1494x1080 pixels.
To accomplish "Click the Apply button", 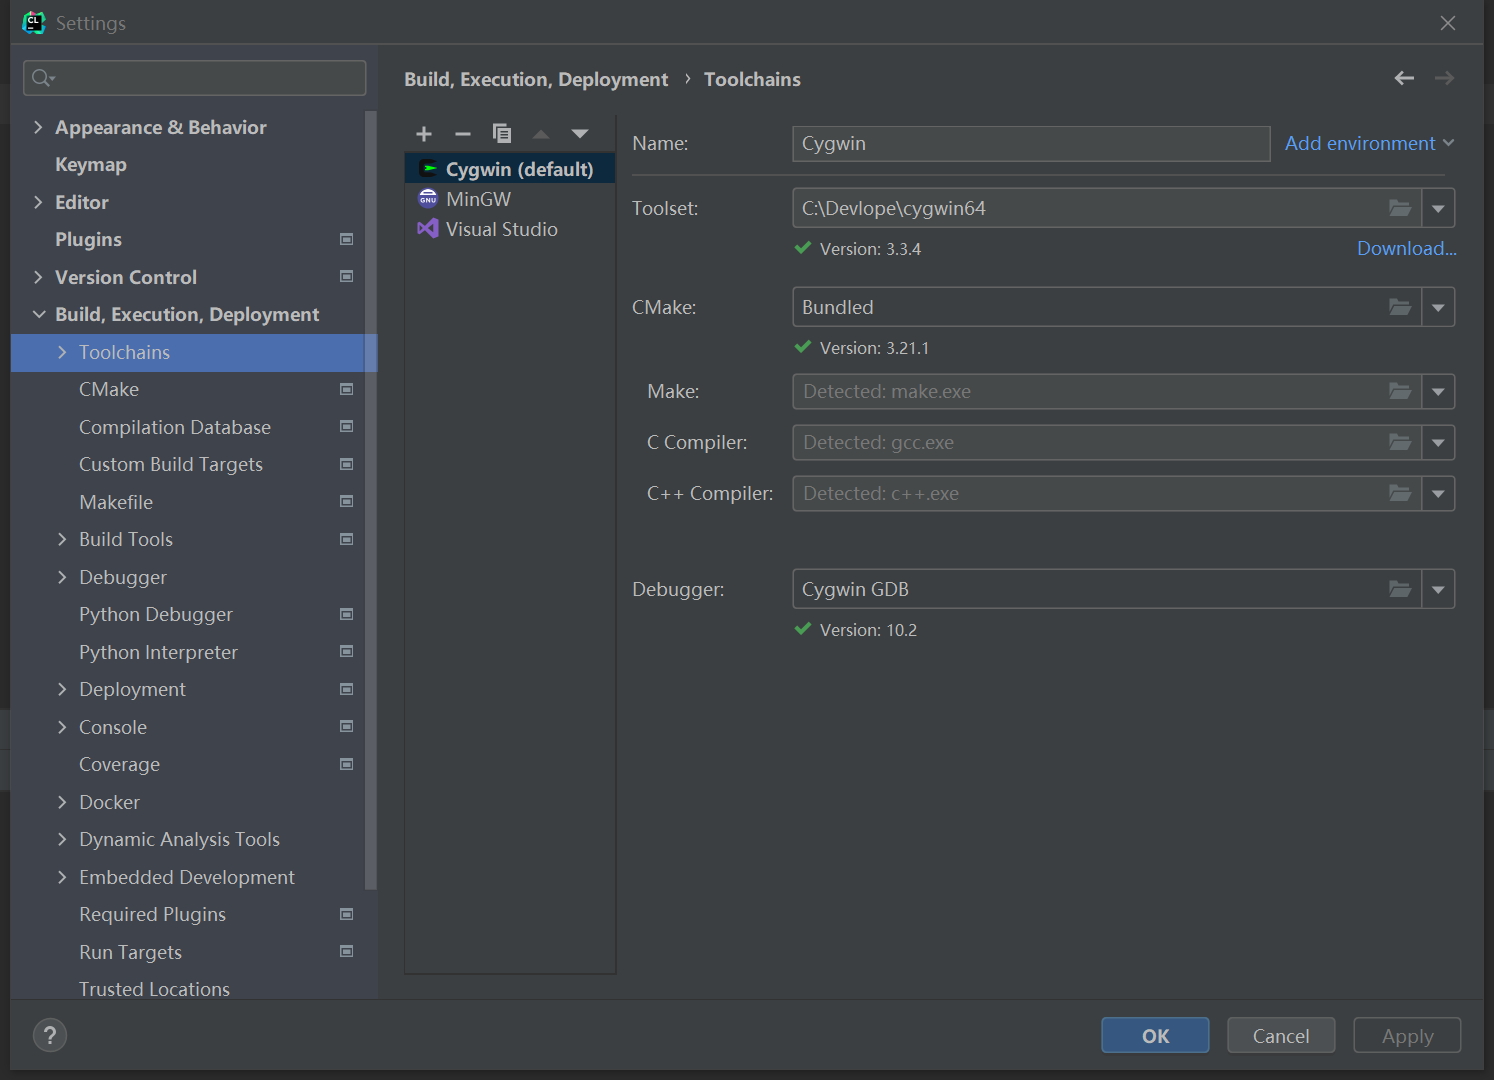I will pyautogui.click(x=1407, y=1036).
